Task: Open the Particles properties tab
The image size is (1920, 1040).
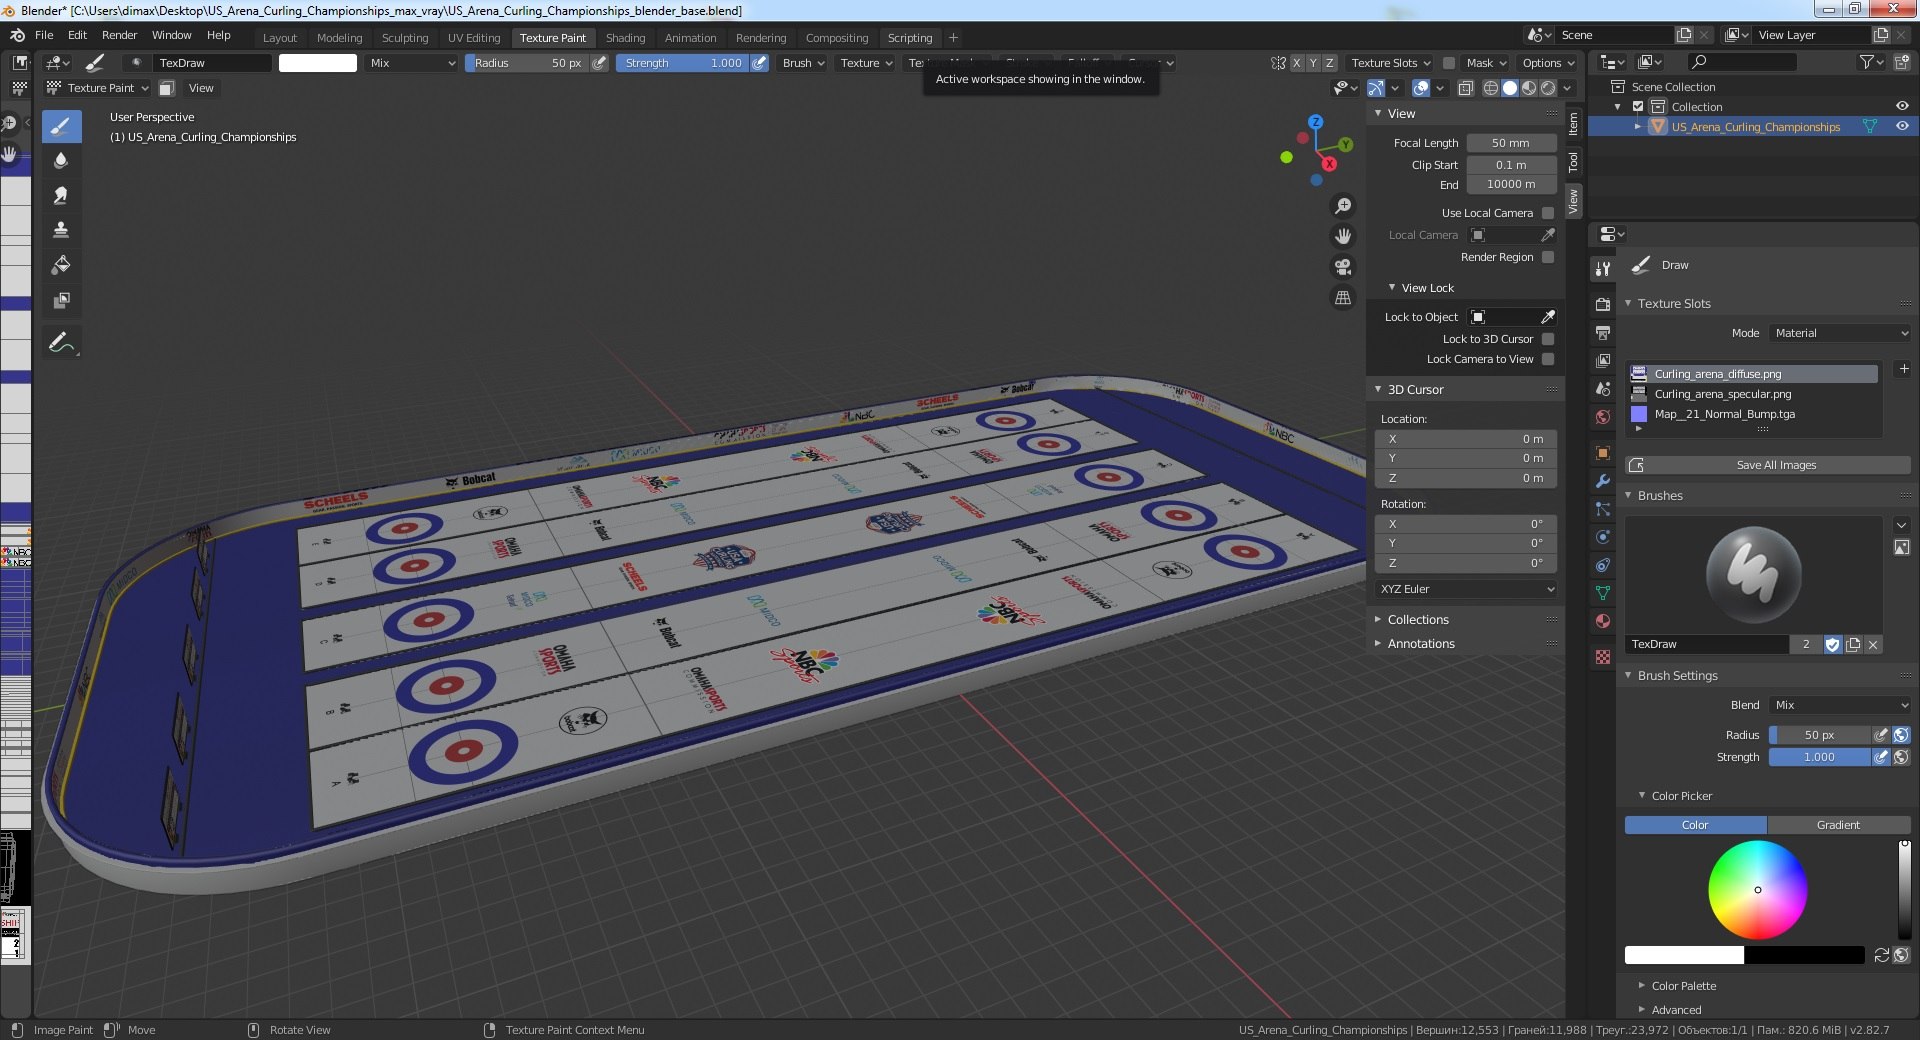Action: coord(1603,509)
